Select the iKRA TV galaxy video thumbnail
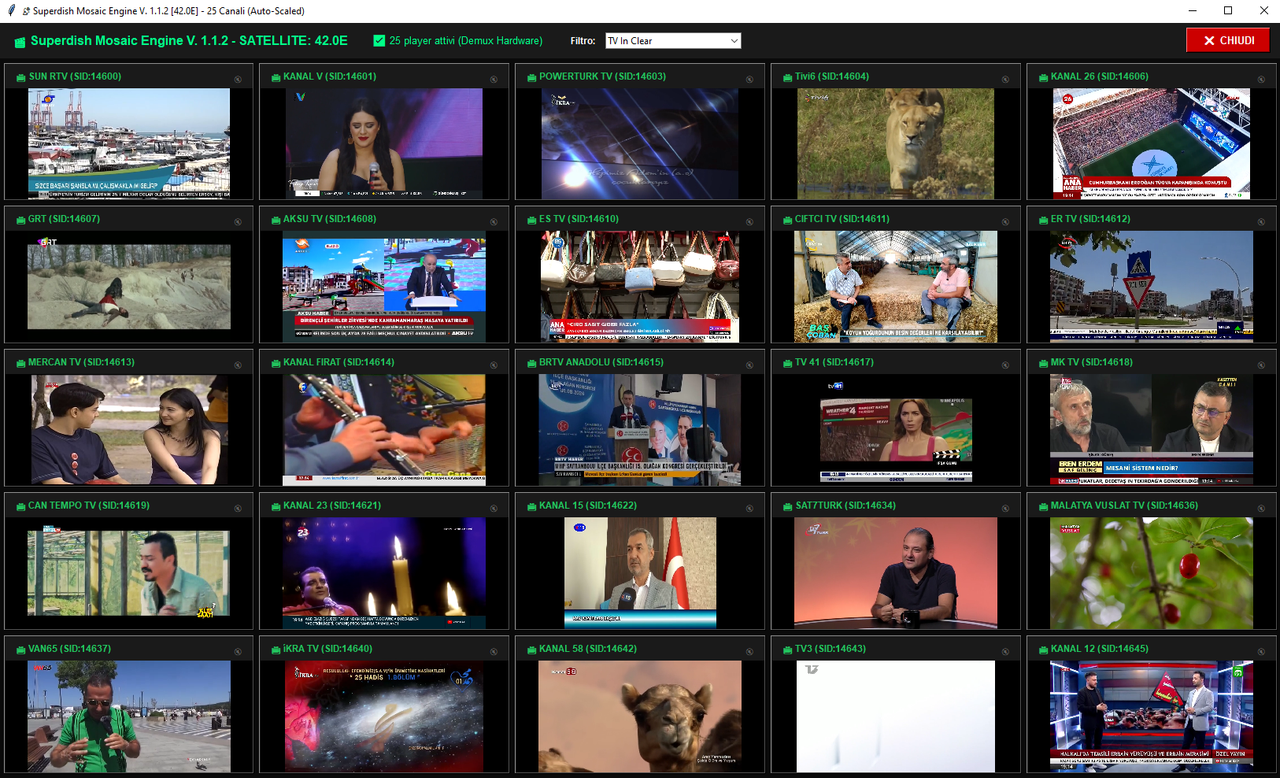This screenshot has height=778, width=1280. click(384, 716)
